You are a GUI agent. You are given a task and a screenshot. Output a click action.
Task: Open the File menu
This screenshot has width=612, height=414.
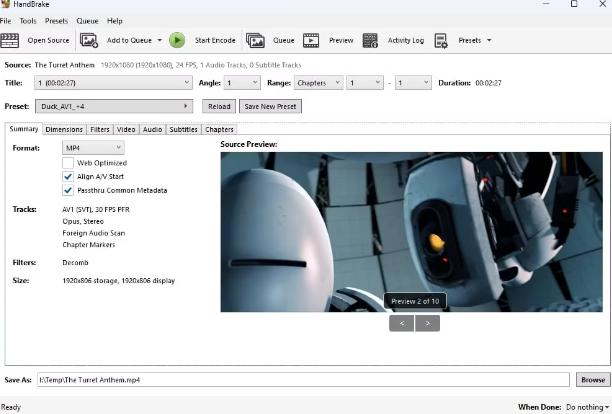pyautogui.click(x=5, y=21)
